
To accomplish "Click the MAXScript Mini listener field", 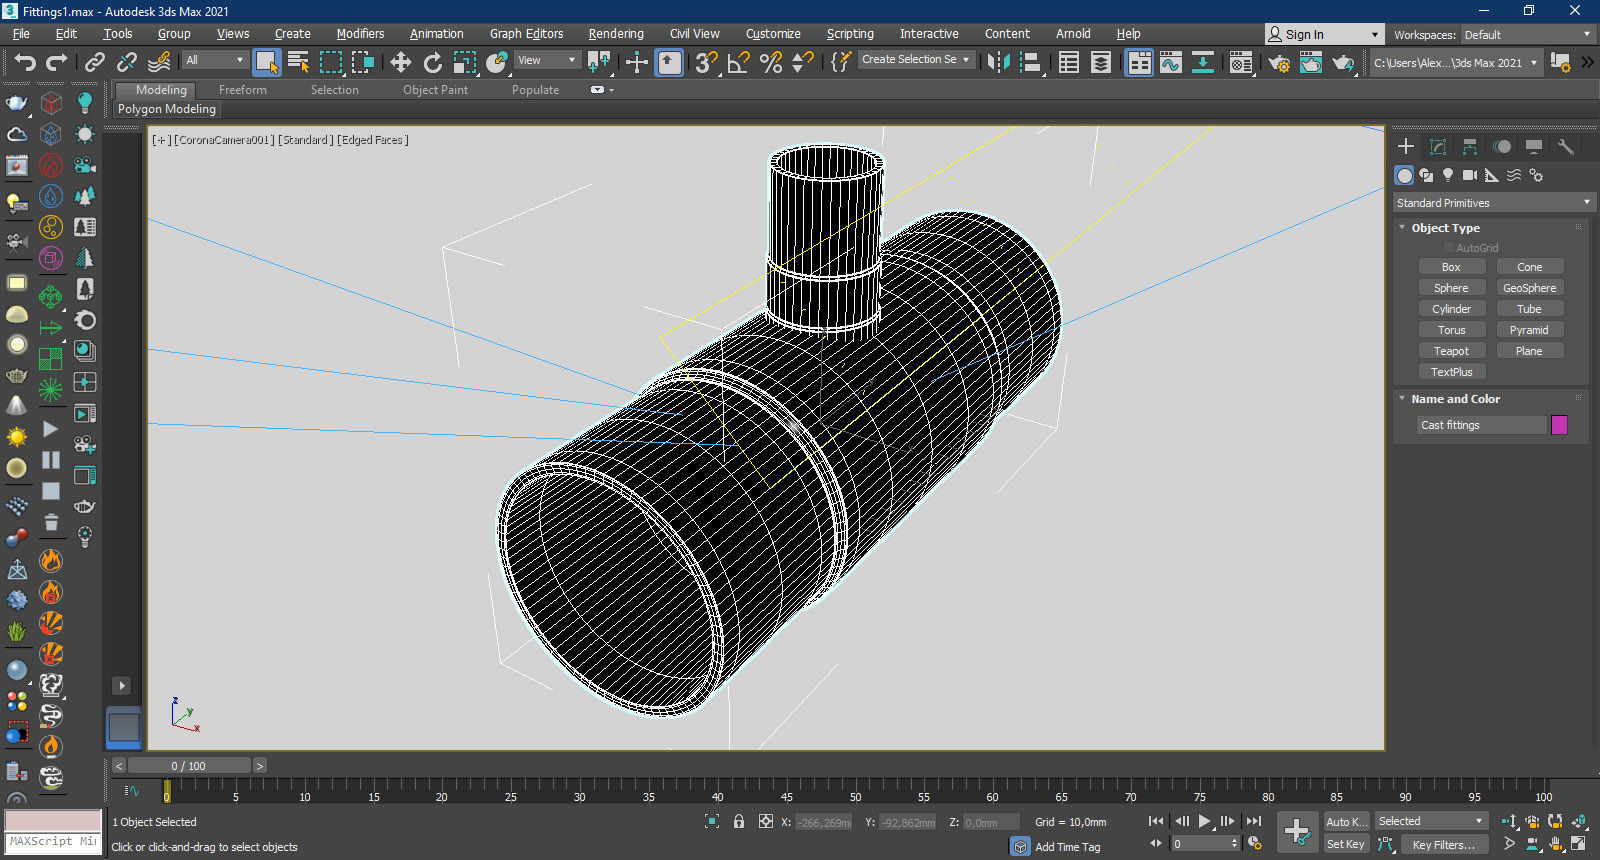I will (x=53, y=842).
